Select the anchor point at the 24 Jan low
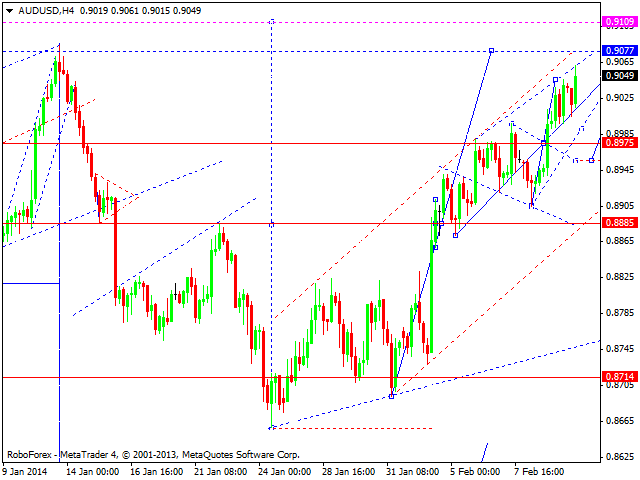 271,428
